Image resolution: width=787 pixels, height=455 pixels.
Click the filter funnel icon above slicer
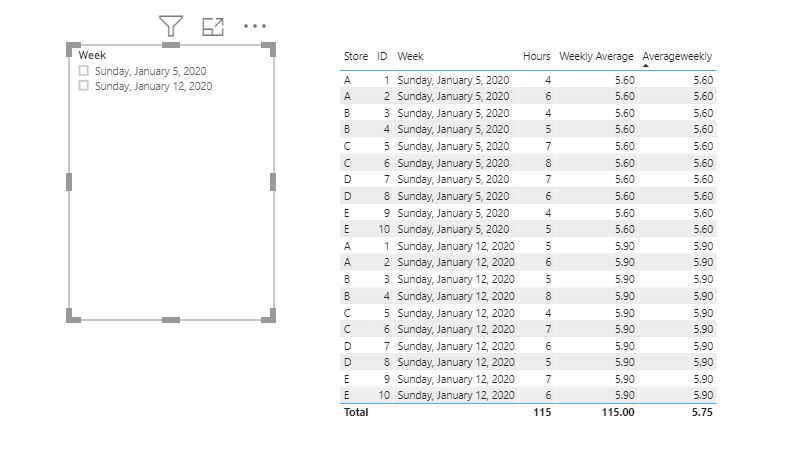(x=171, y=26)
